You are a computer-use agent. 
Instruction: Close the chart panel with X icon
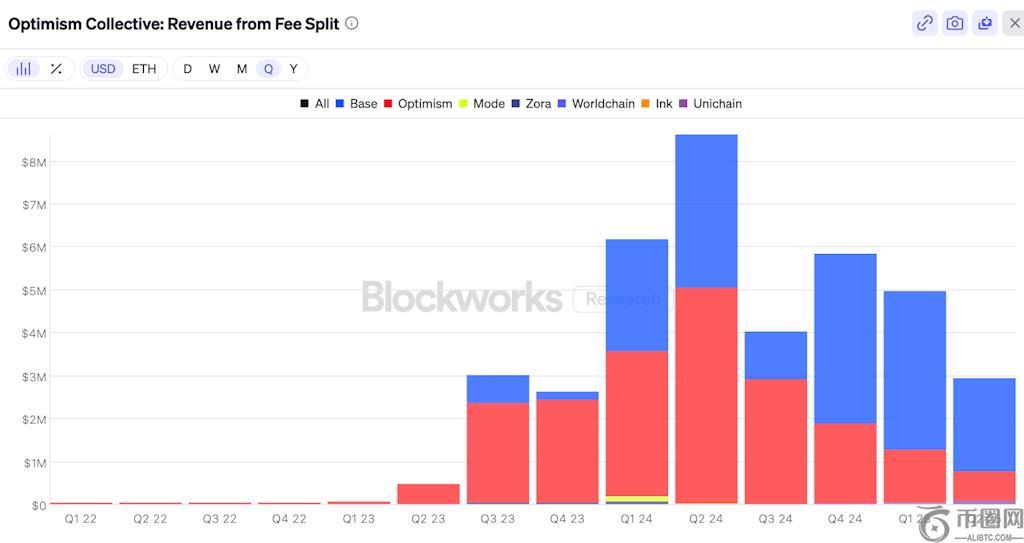1014,23
